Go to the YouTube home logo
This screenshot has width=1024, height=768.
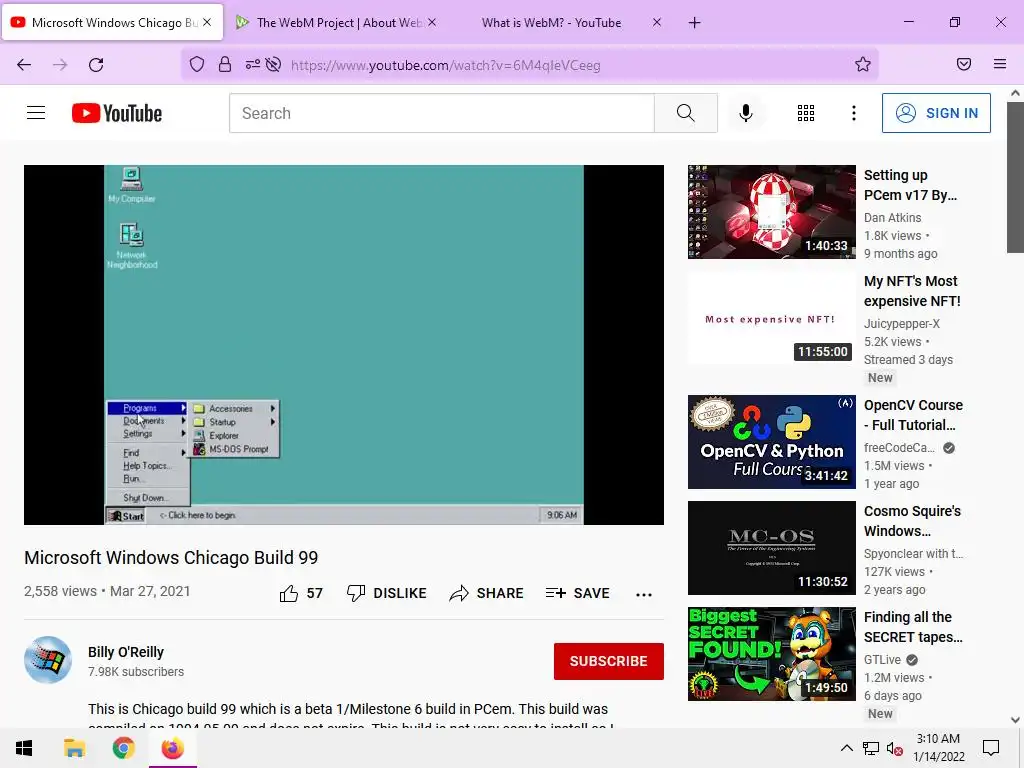117,113
